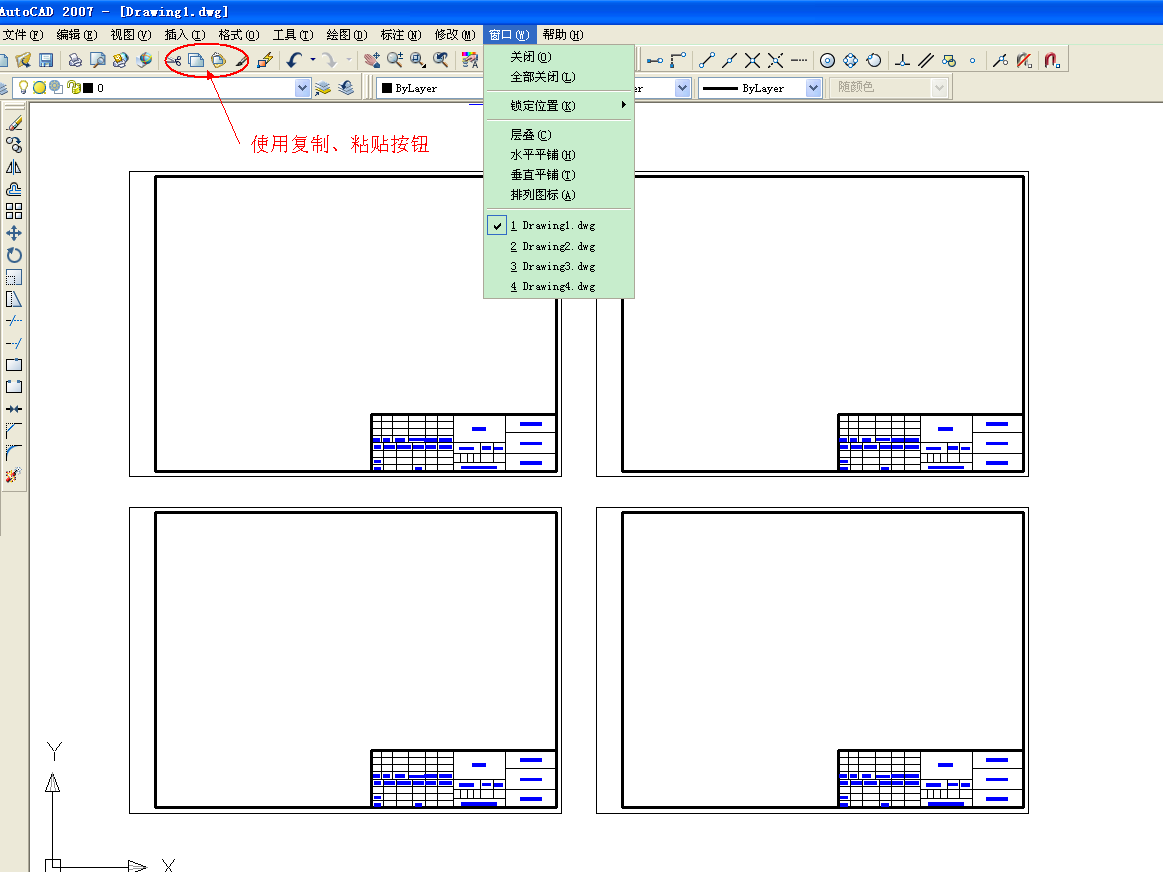The image size is (1163, 872).
Task: Expand the layer list dropdown arrow
Action: pos(303,88)
